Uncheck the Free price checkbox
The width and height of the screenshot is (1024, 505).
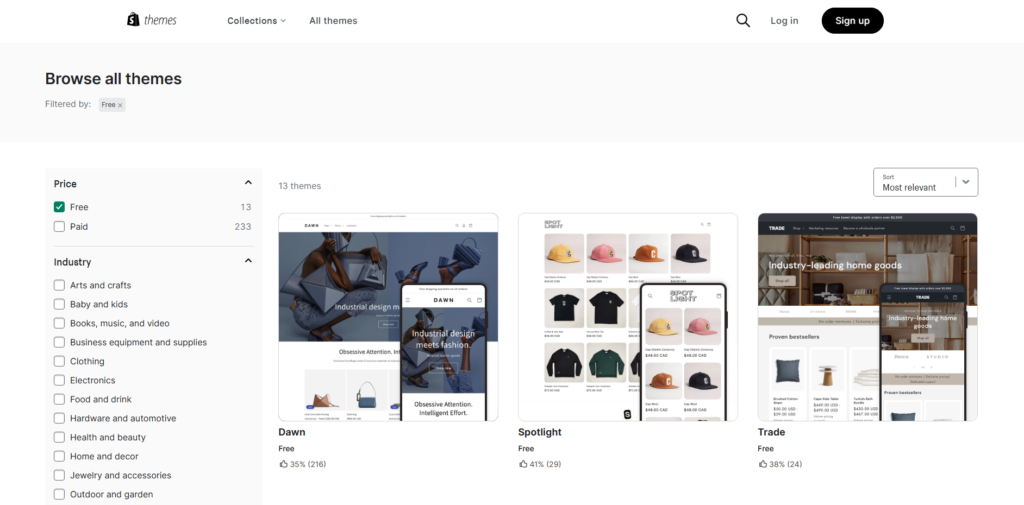point(59,207)
